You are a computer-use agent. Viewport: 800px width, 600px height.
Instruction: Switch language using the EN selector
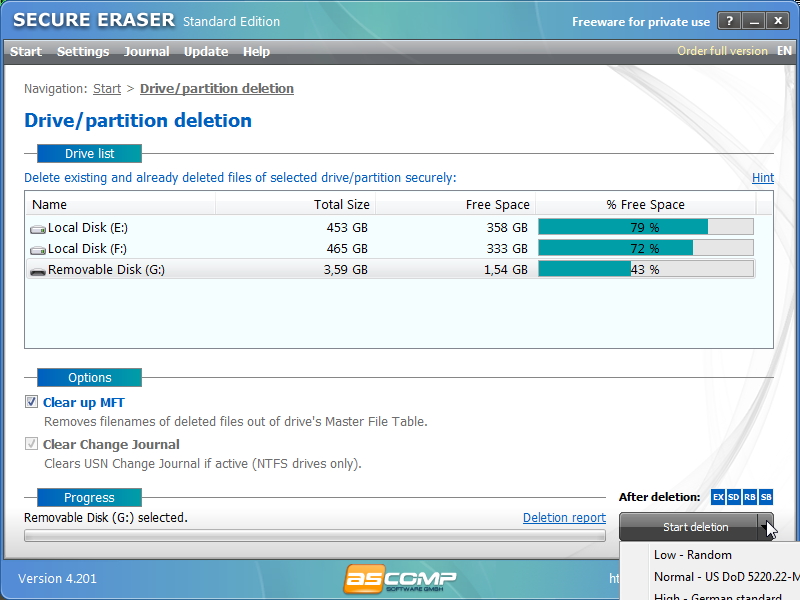[x=784, y=51]
